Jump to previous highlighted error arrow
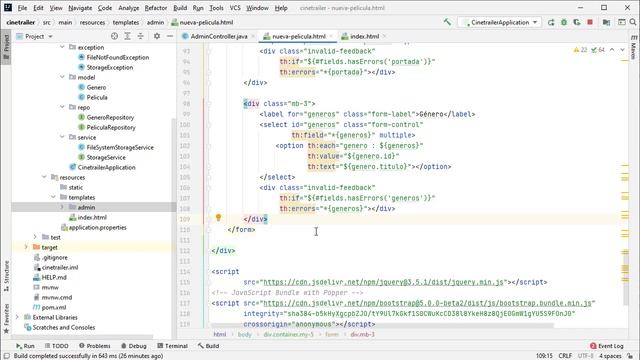Screen dimensions: 640x360 coord(612,50)
